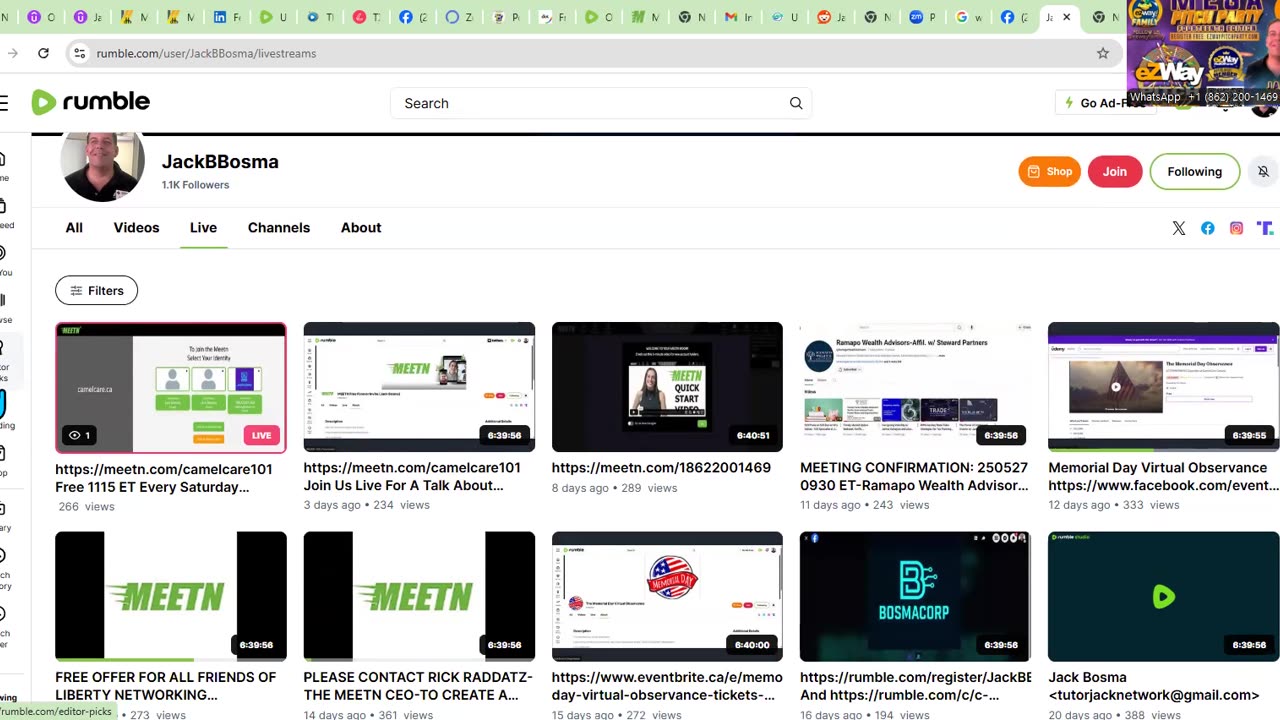Viewport: 1280px width, 720px height.
Task: Open the BOSMACORP video thumbnail
Action: (915, 597)
